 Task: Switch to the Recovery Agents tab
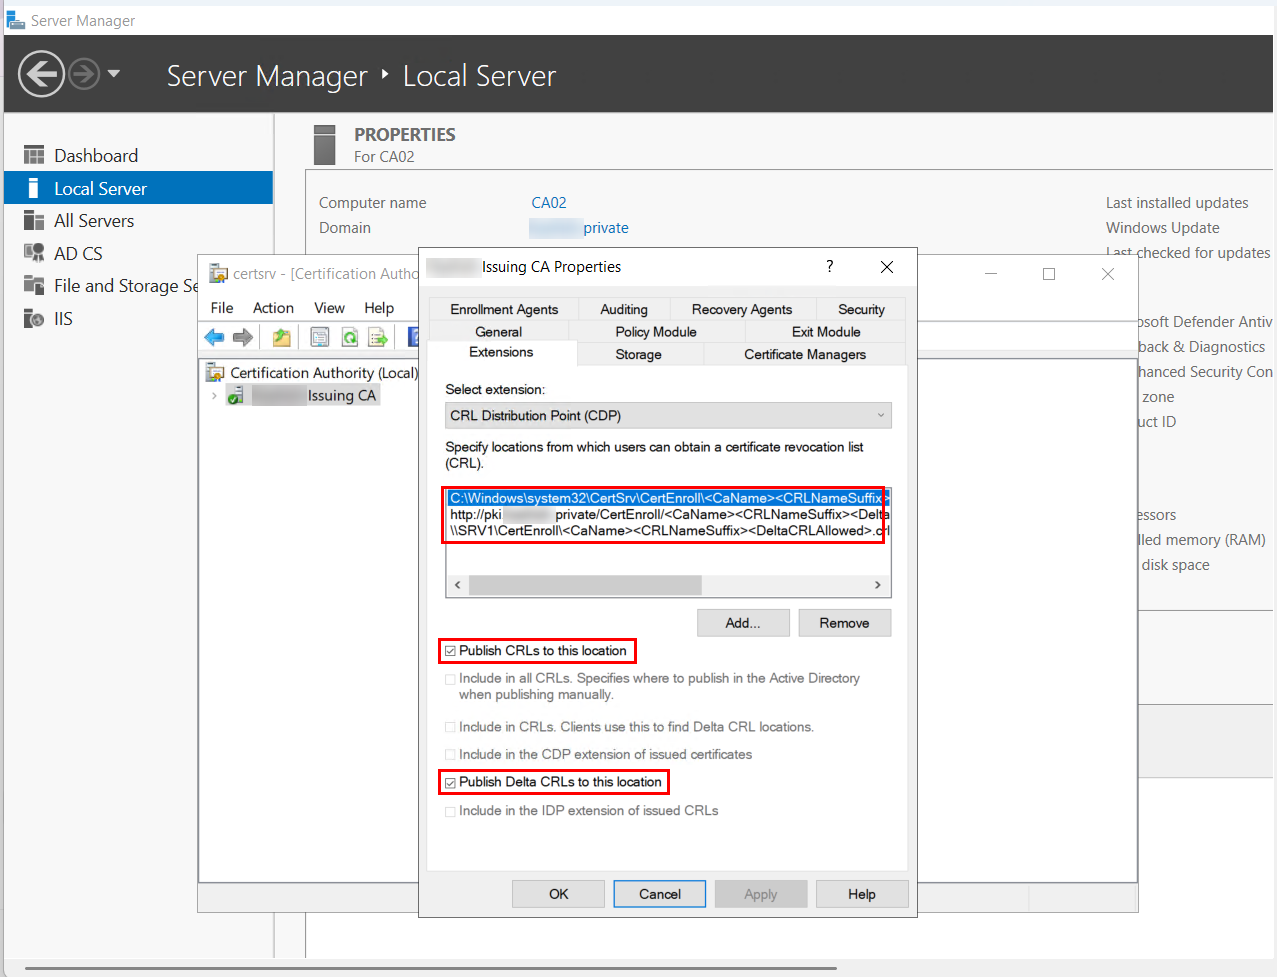742,309
